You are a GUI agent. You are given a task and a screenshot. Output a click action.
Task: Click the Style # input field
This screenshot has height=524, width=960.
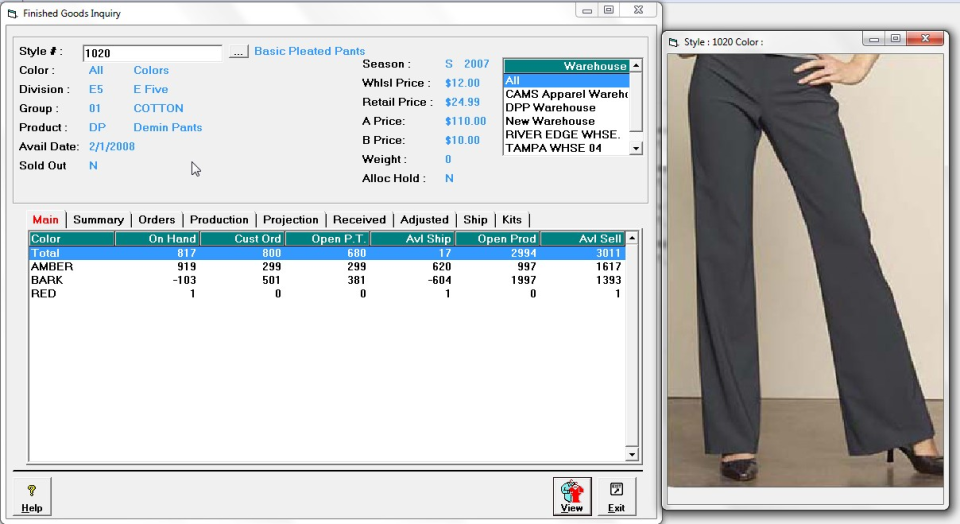pyautogui.click(x=152, y=53)
